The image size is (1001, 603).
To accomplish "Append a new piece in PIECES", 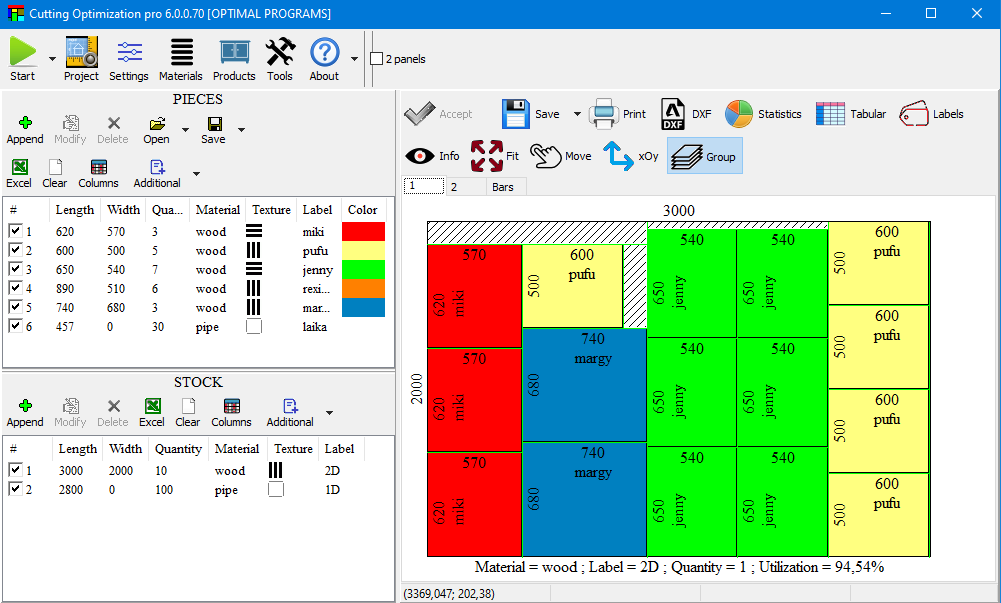I will pos(25,130).
